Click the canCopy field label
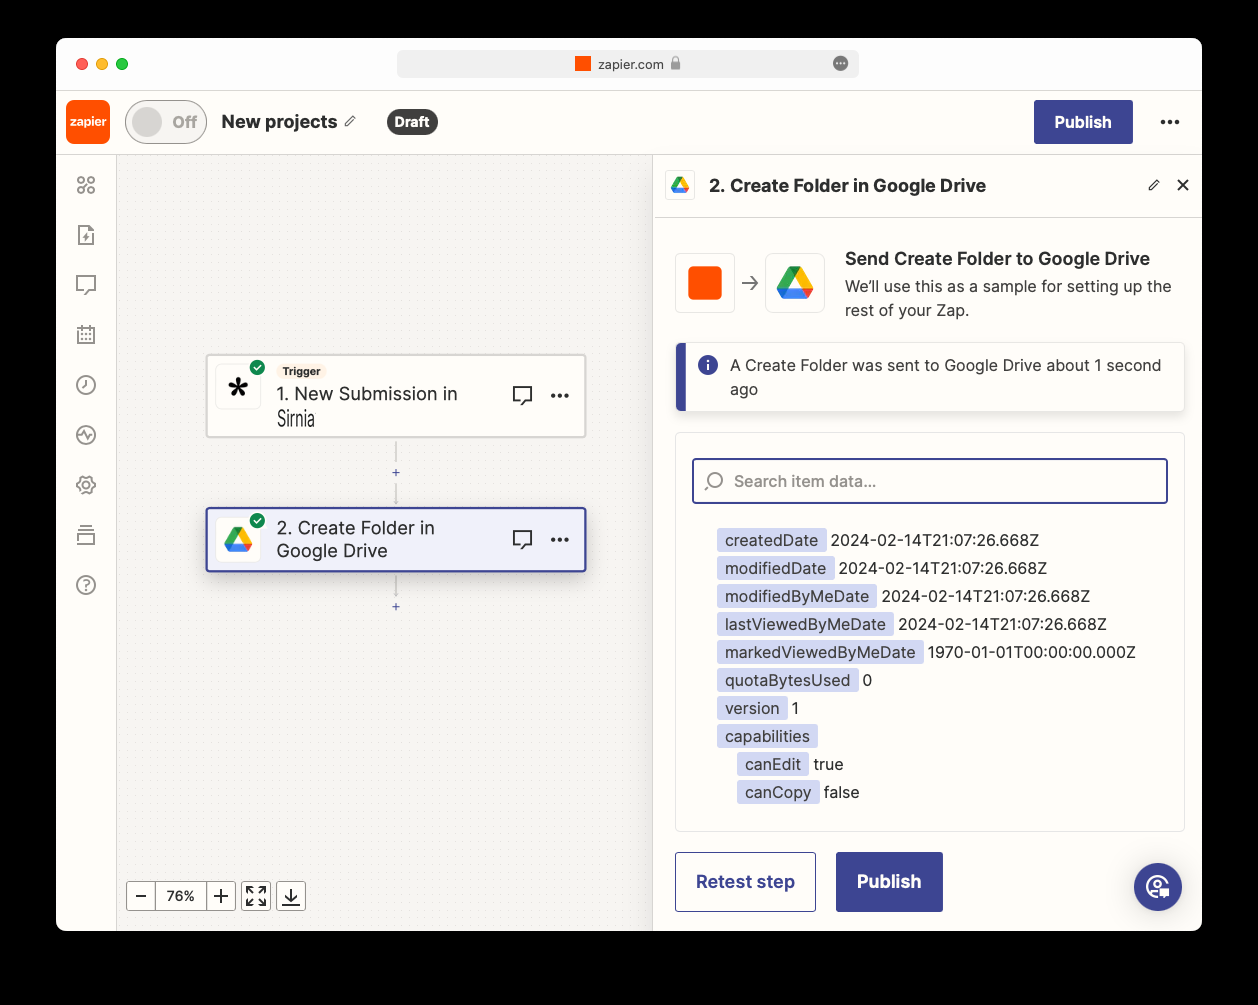Screen dimensions: 1258x1005 (x=778, y=792)
